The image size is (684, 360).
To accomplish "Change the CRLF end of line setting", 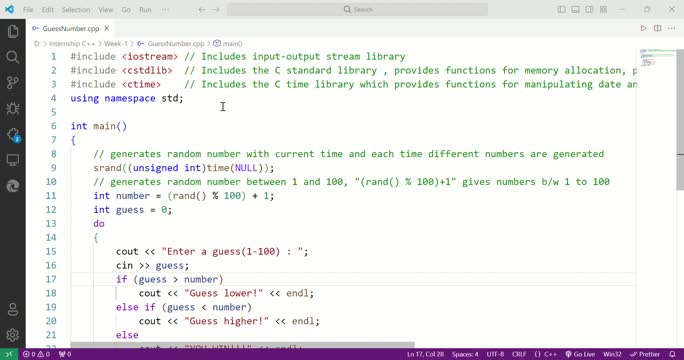I will click(519, 354).
